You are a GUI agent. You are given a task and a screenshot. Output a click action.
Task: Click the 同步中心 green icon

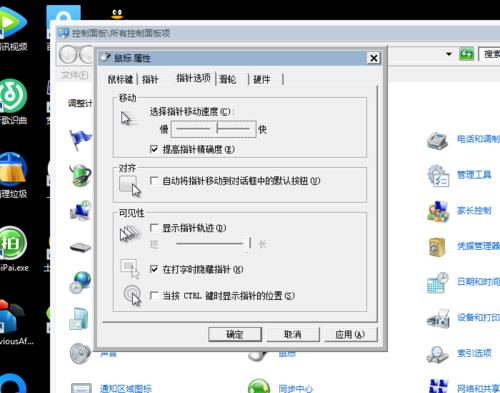tap(259, 386)
